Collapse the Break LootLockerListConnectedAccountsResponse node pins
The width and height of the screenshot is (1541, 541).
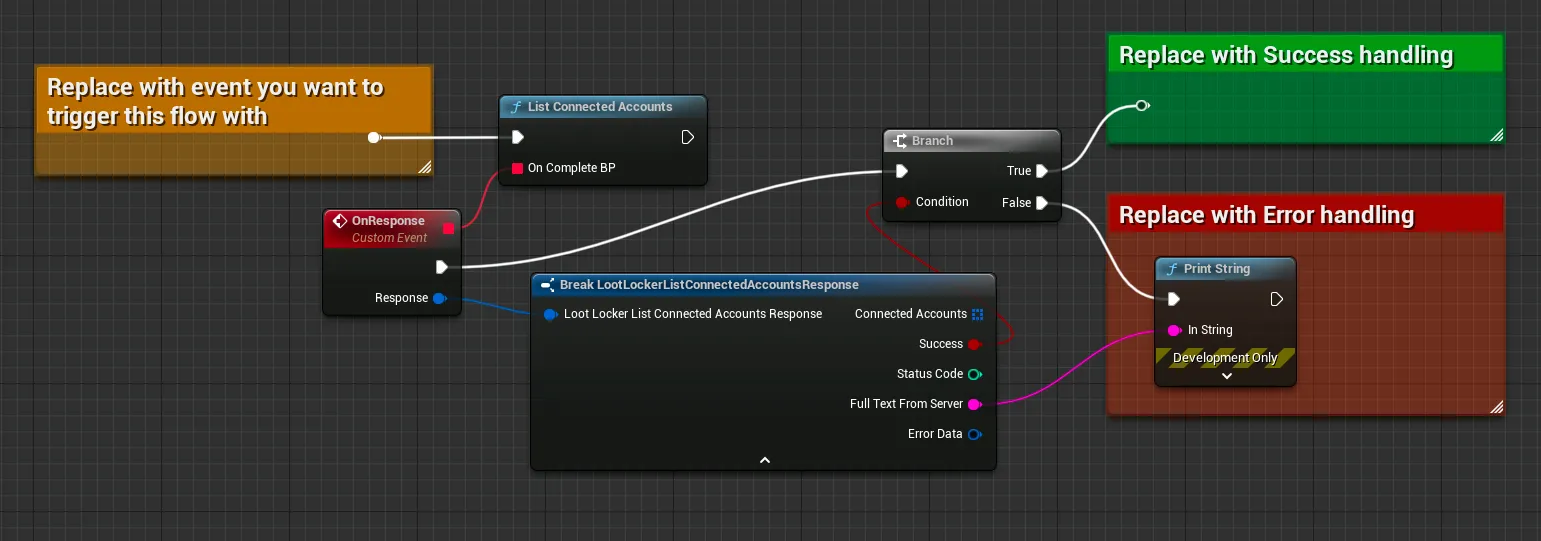tap(764, 460)
